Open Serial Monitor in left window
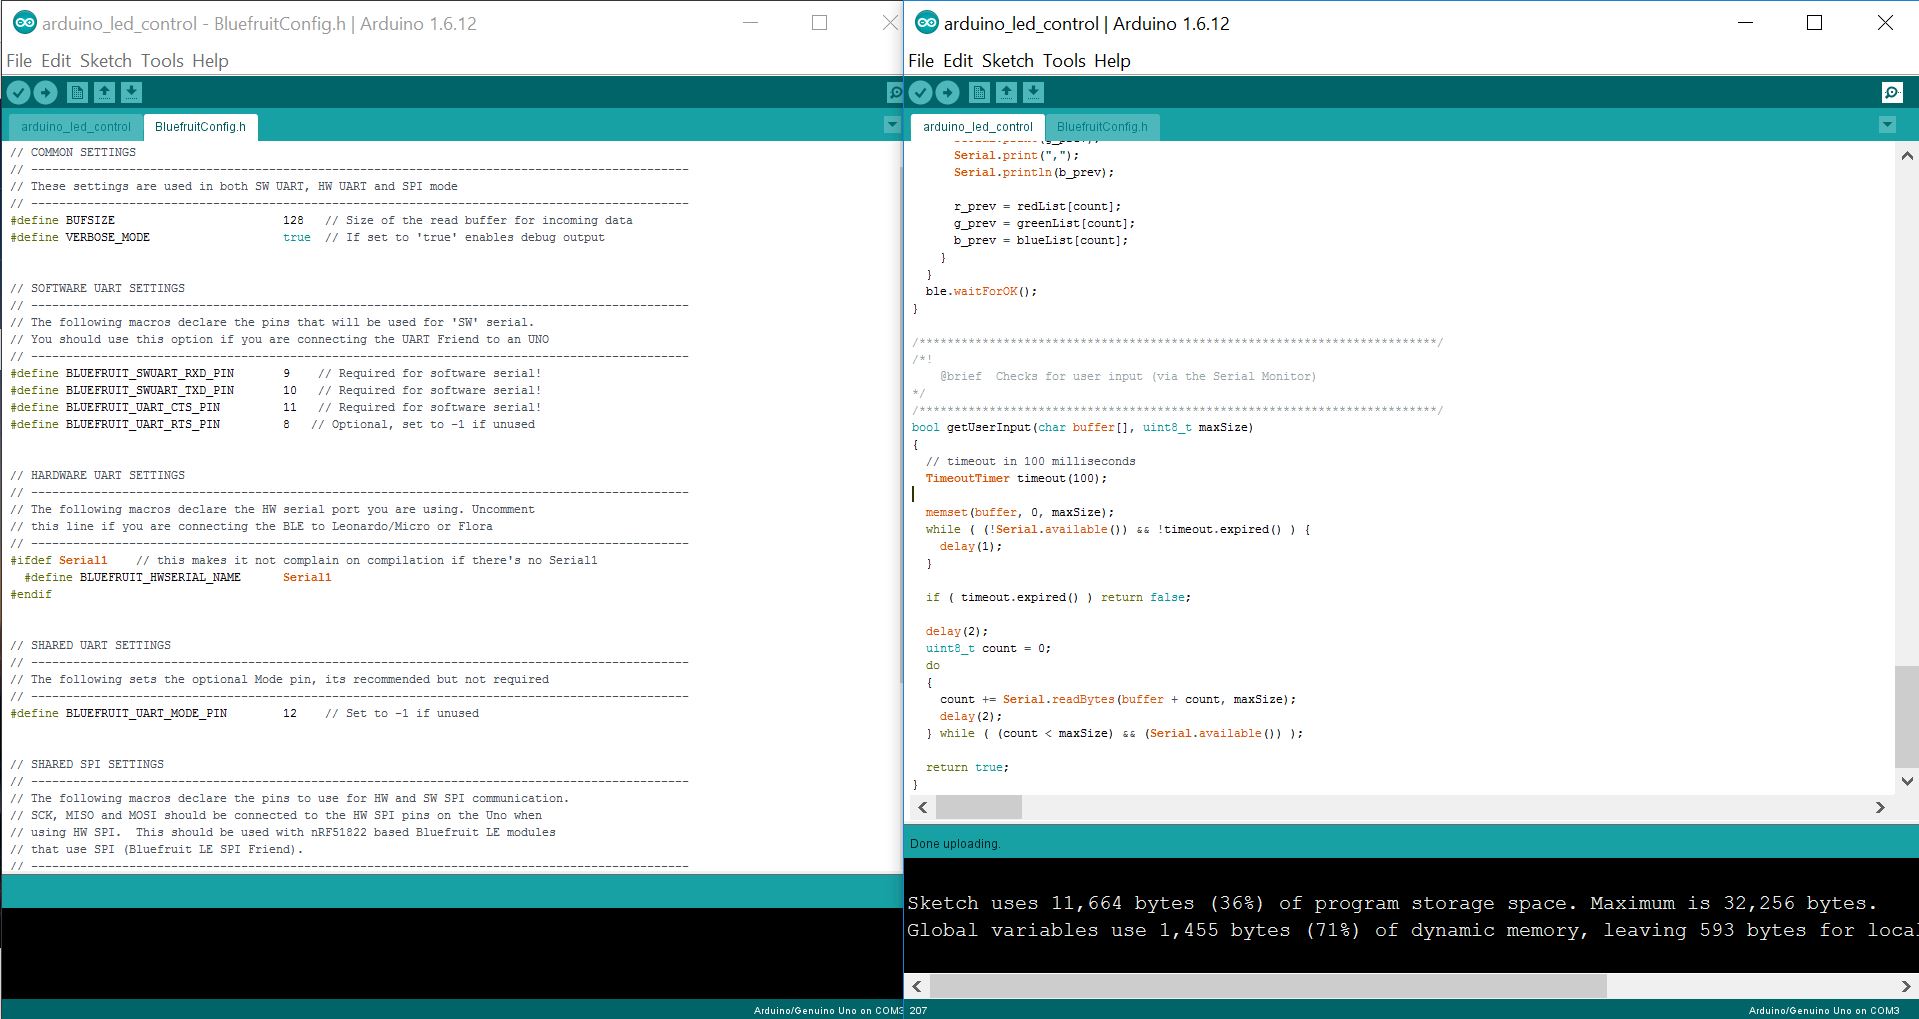Viewport: 1919px width, 1019px height. pos(895,93)
